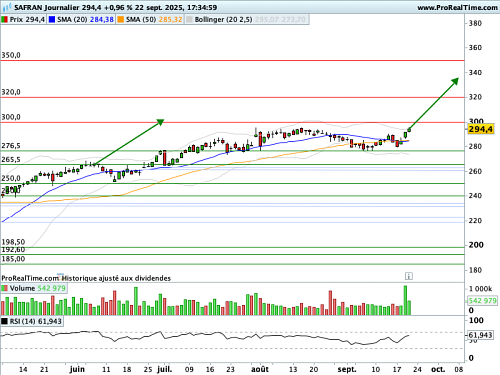The width and height of the screenshot is (500, 375).
Task: Click the Volume legend color swatch
Action: click(5, 288)
